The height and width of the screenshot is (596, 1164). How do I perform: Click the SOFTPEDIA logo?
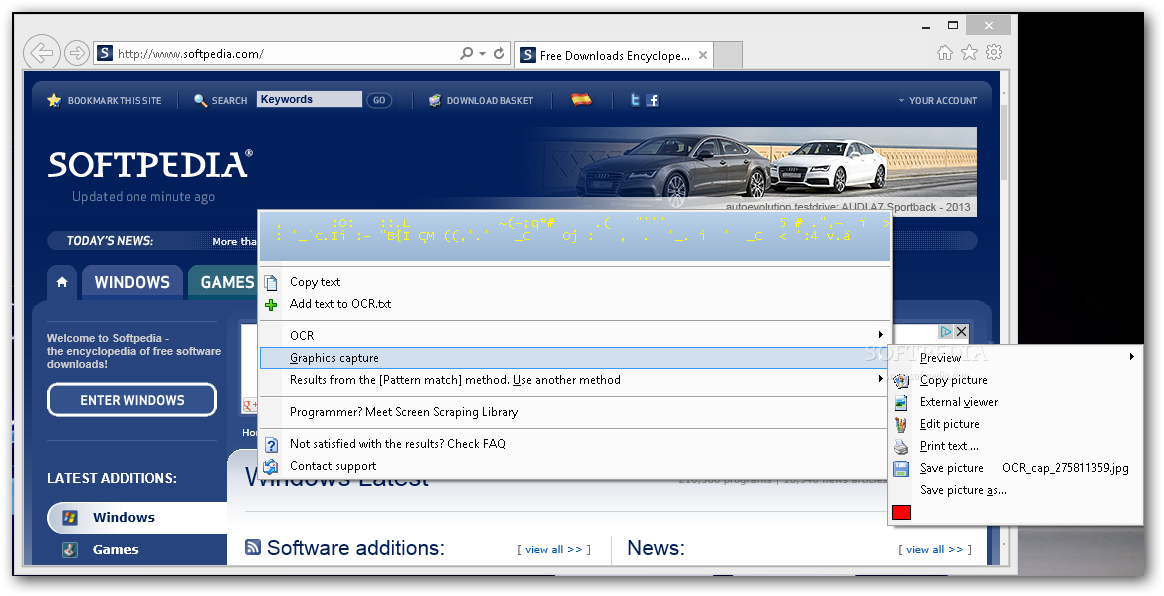click(150, 164)
